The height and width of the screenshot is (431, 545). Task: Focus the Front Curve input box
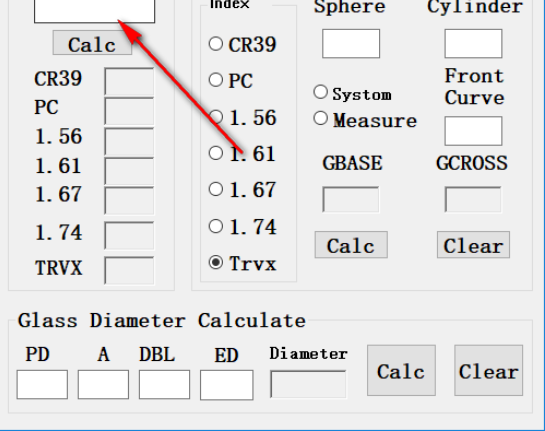click(473, 131)
